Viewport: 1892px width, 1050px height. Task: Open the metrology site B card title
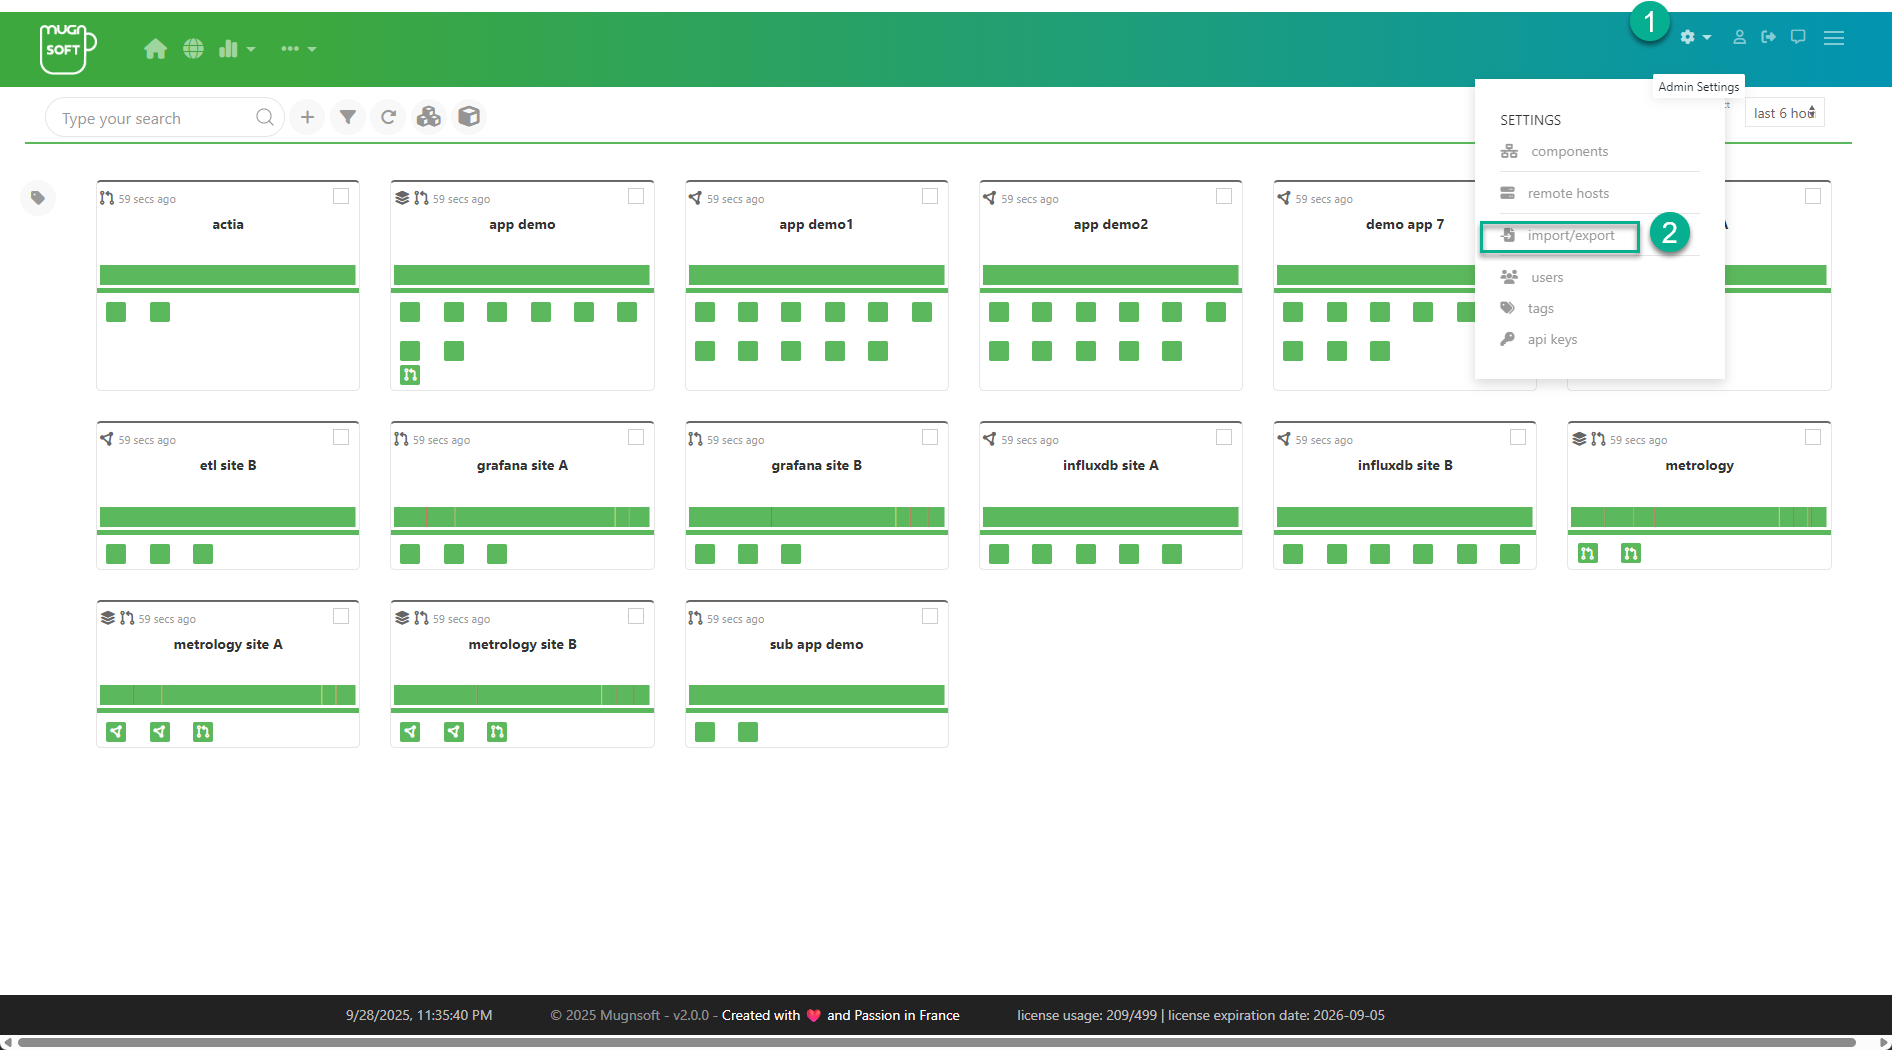click(522, 645)
